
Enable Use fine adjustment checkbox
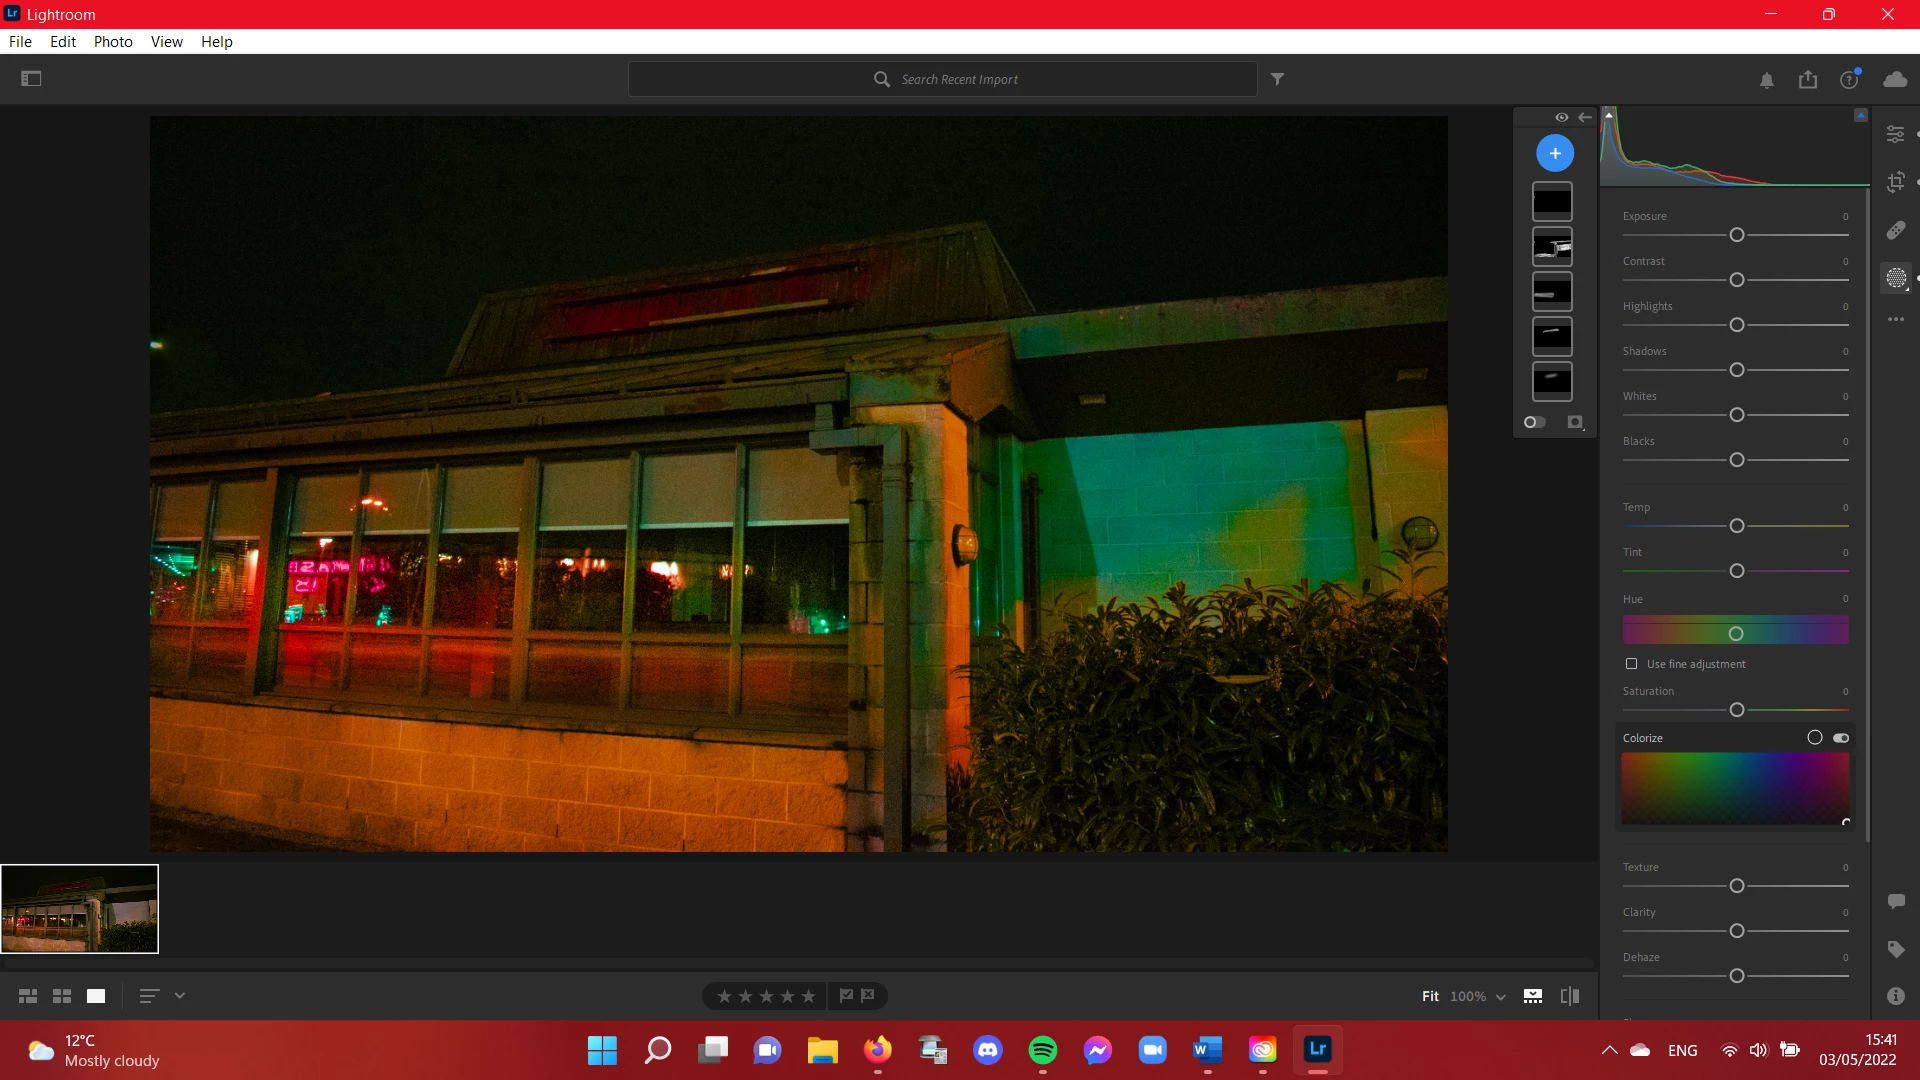[x=1631, y=664]
